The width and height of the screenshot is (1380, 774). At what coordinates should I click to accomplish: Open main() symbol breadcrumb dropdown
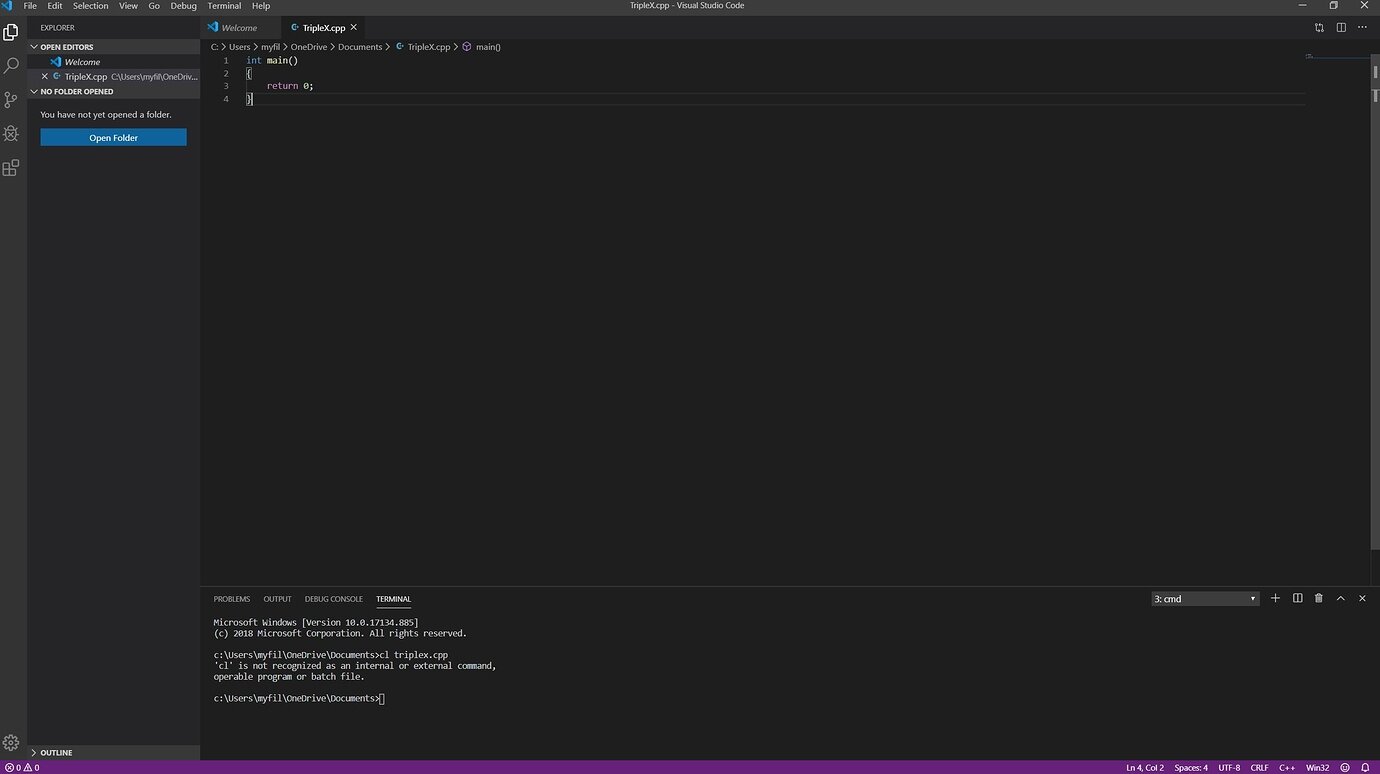click(482, 47)
